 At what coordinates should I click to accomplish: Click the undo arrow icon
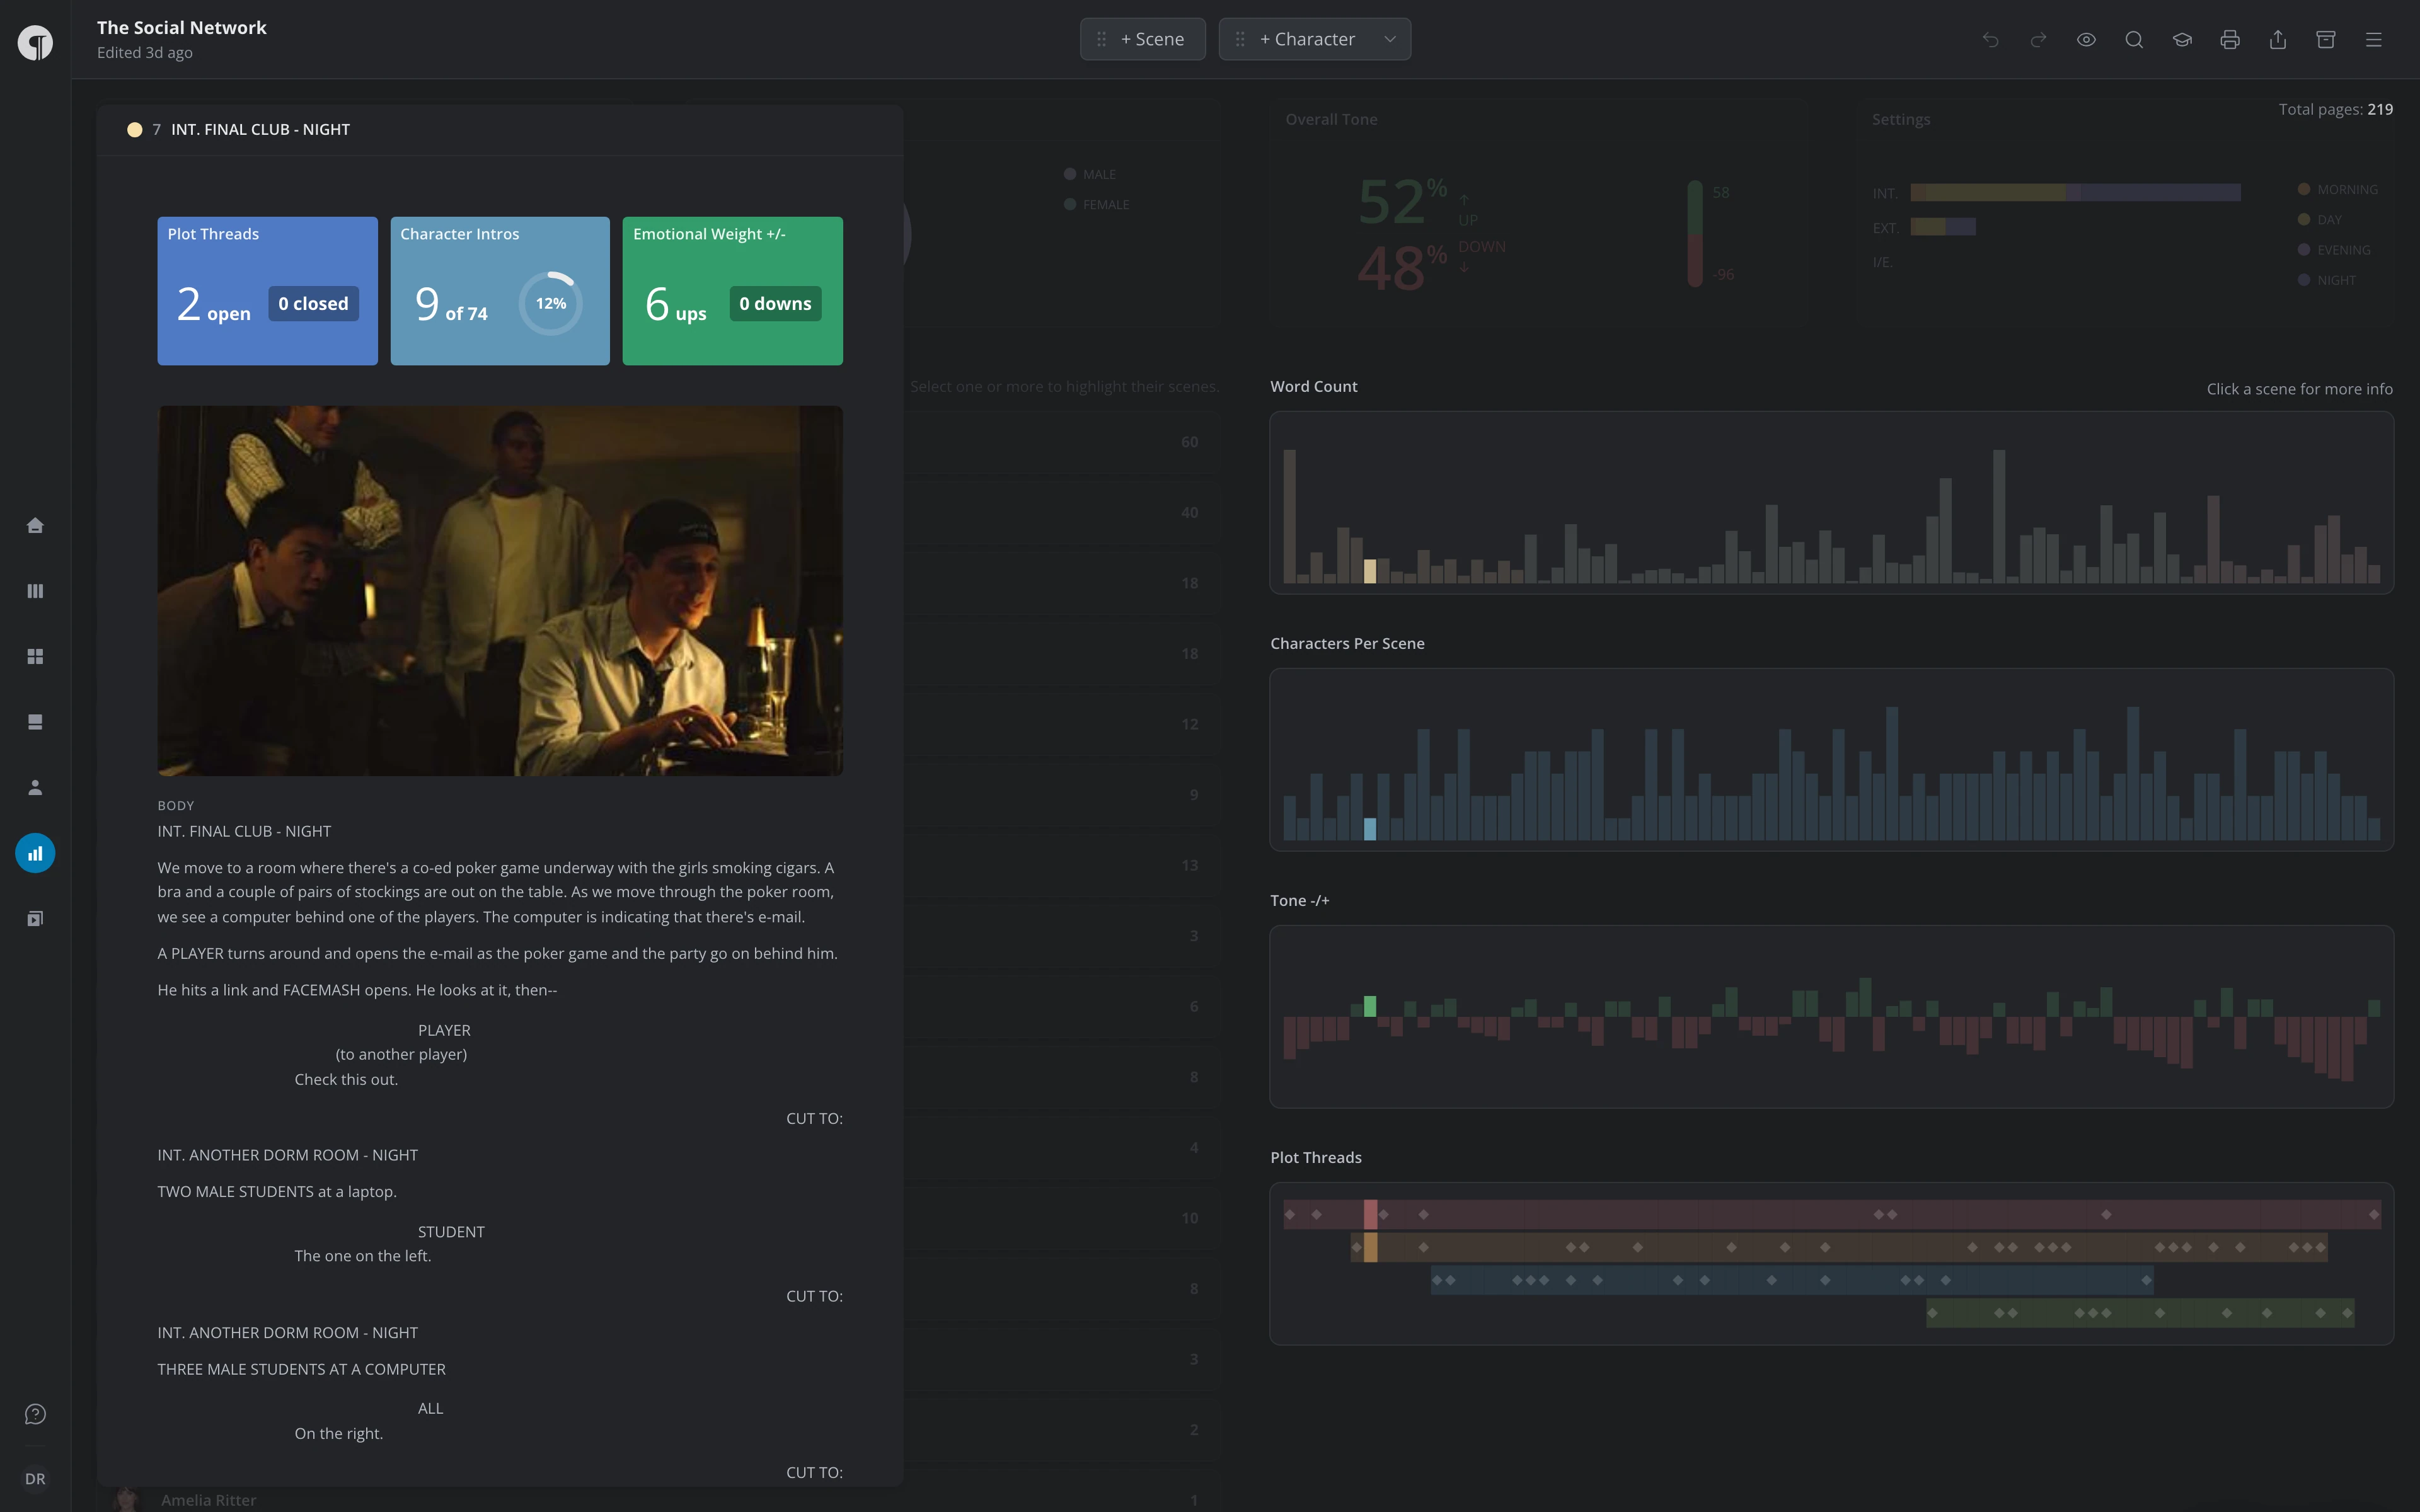(1990, 39)
